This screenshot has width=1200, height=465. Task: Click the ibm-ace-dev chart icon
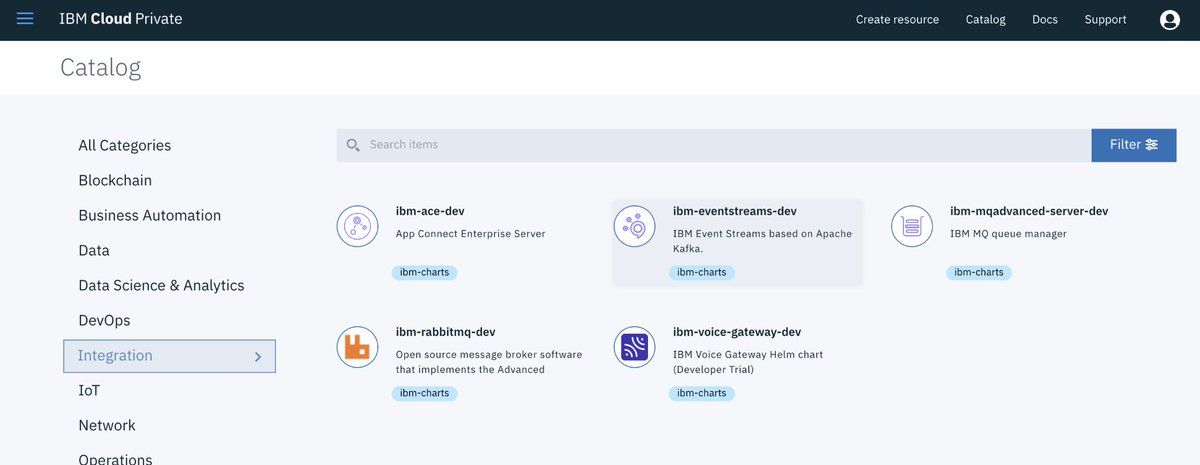[357, 226]
